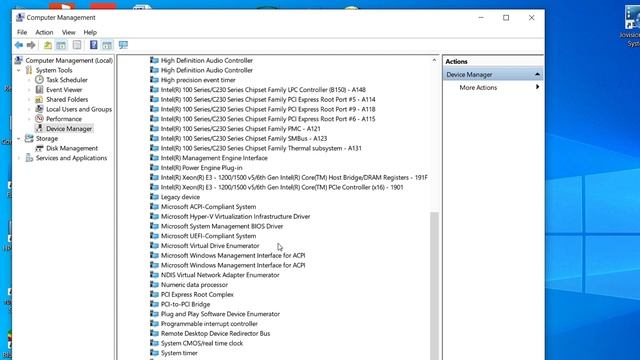
Task: Toggle the Show/Hide Console Tree icon
Action: click(61, 45)
